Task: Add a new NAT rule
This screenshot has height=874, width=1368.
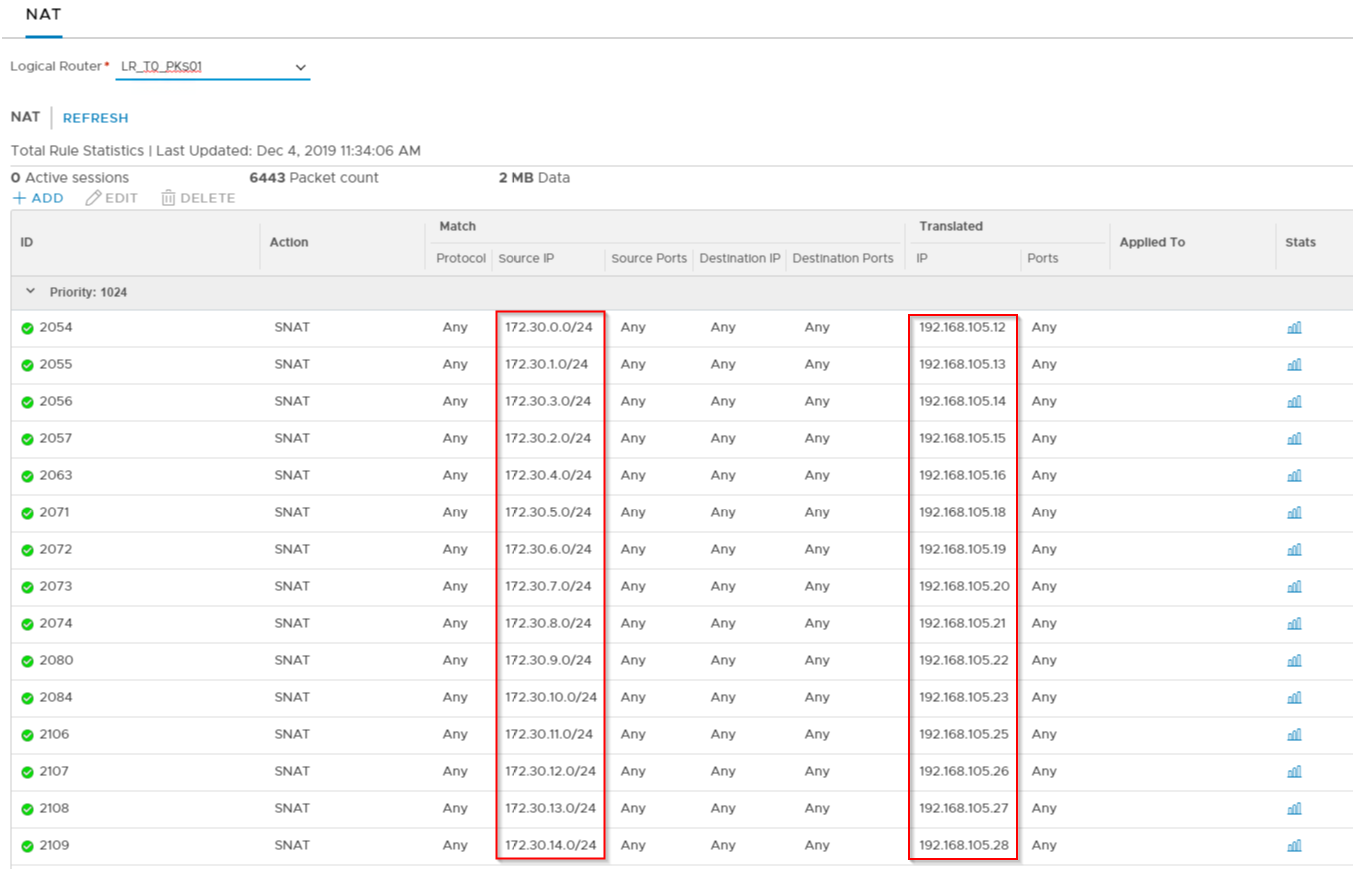Action: point(38,198)
